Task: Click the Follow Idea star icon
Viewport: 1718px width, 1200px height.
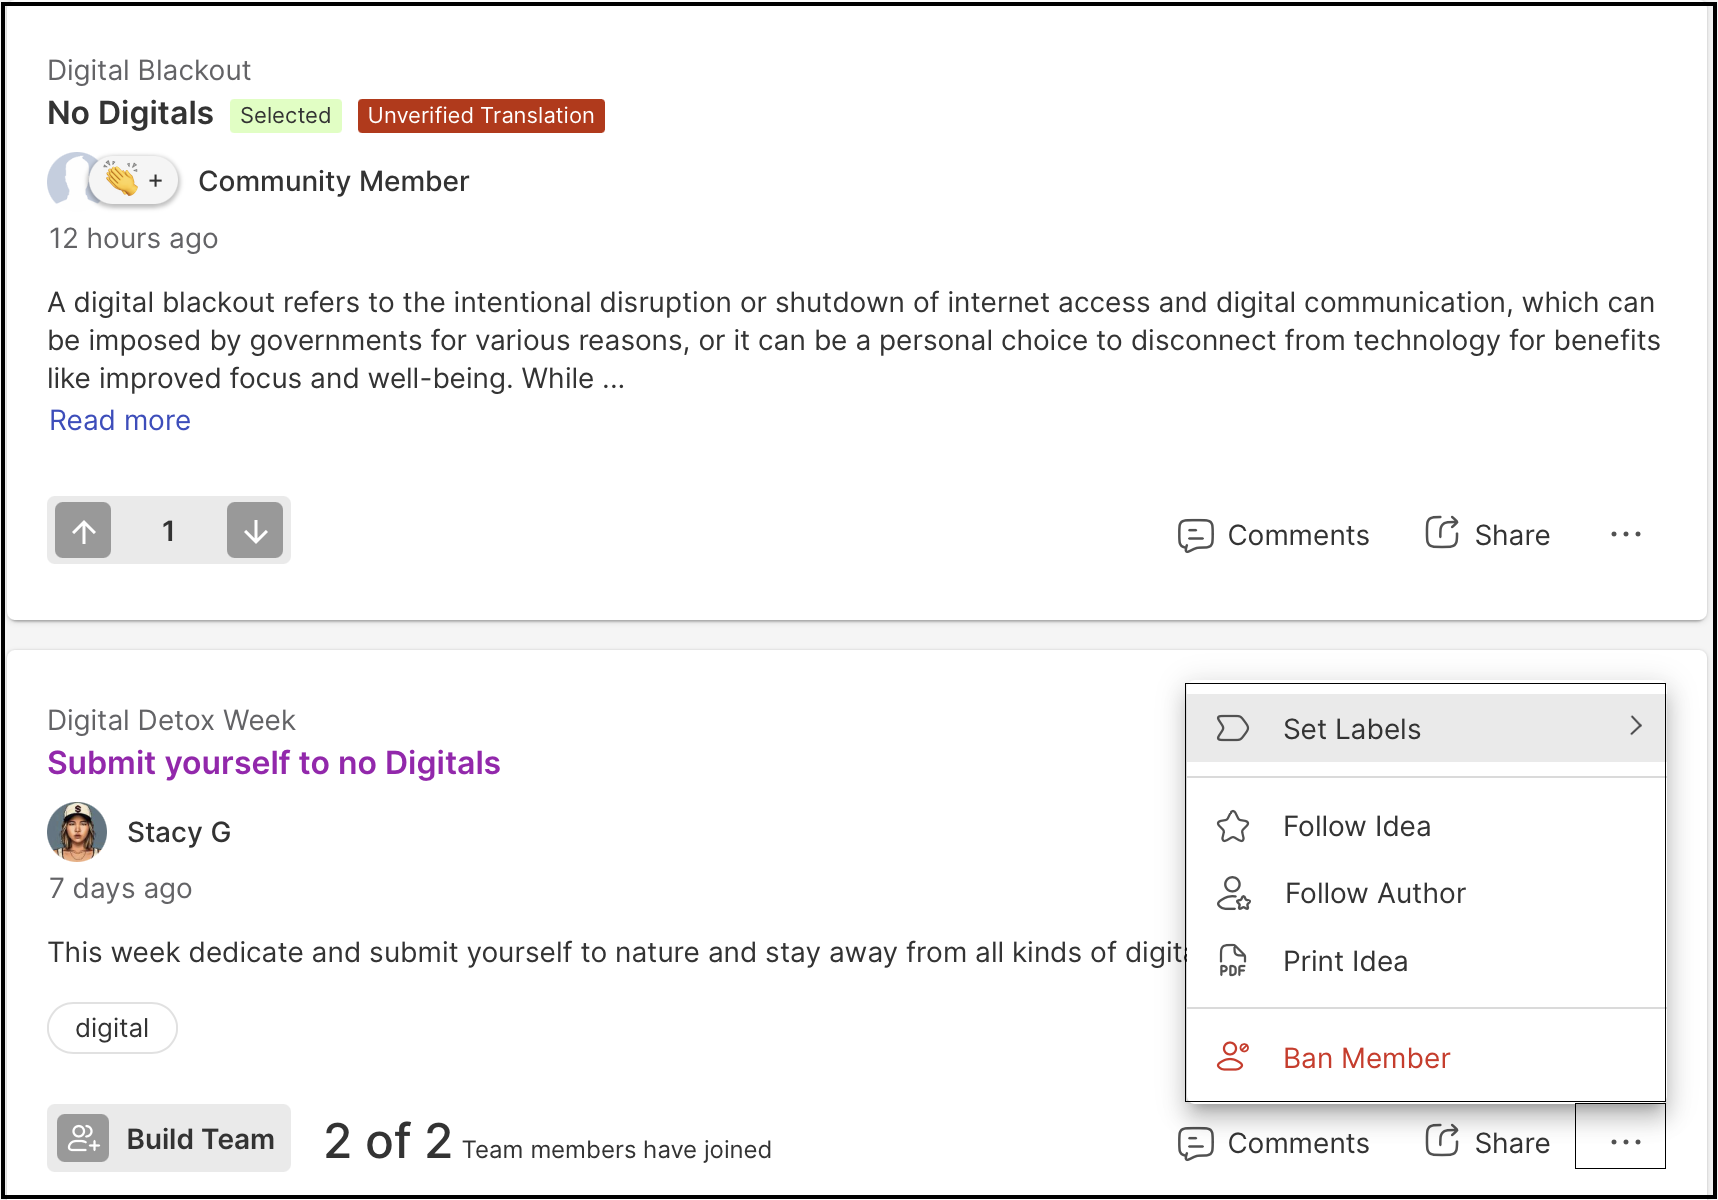Action: (x=1233, y=826)
